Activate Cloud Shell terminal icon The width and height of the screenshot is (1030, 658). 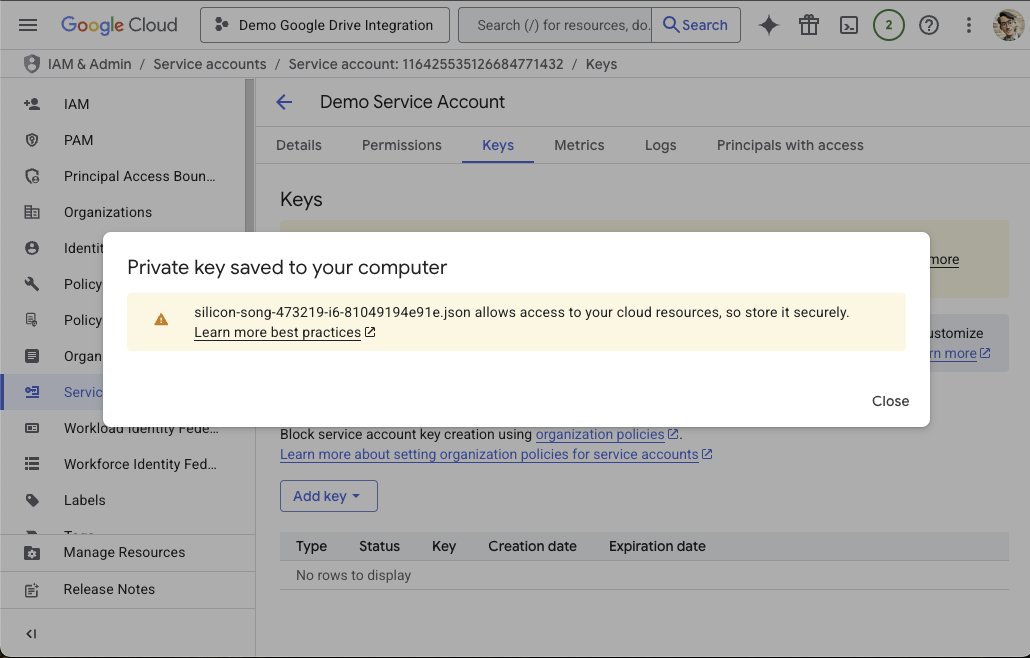click(849, 25)
